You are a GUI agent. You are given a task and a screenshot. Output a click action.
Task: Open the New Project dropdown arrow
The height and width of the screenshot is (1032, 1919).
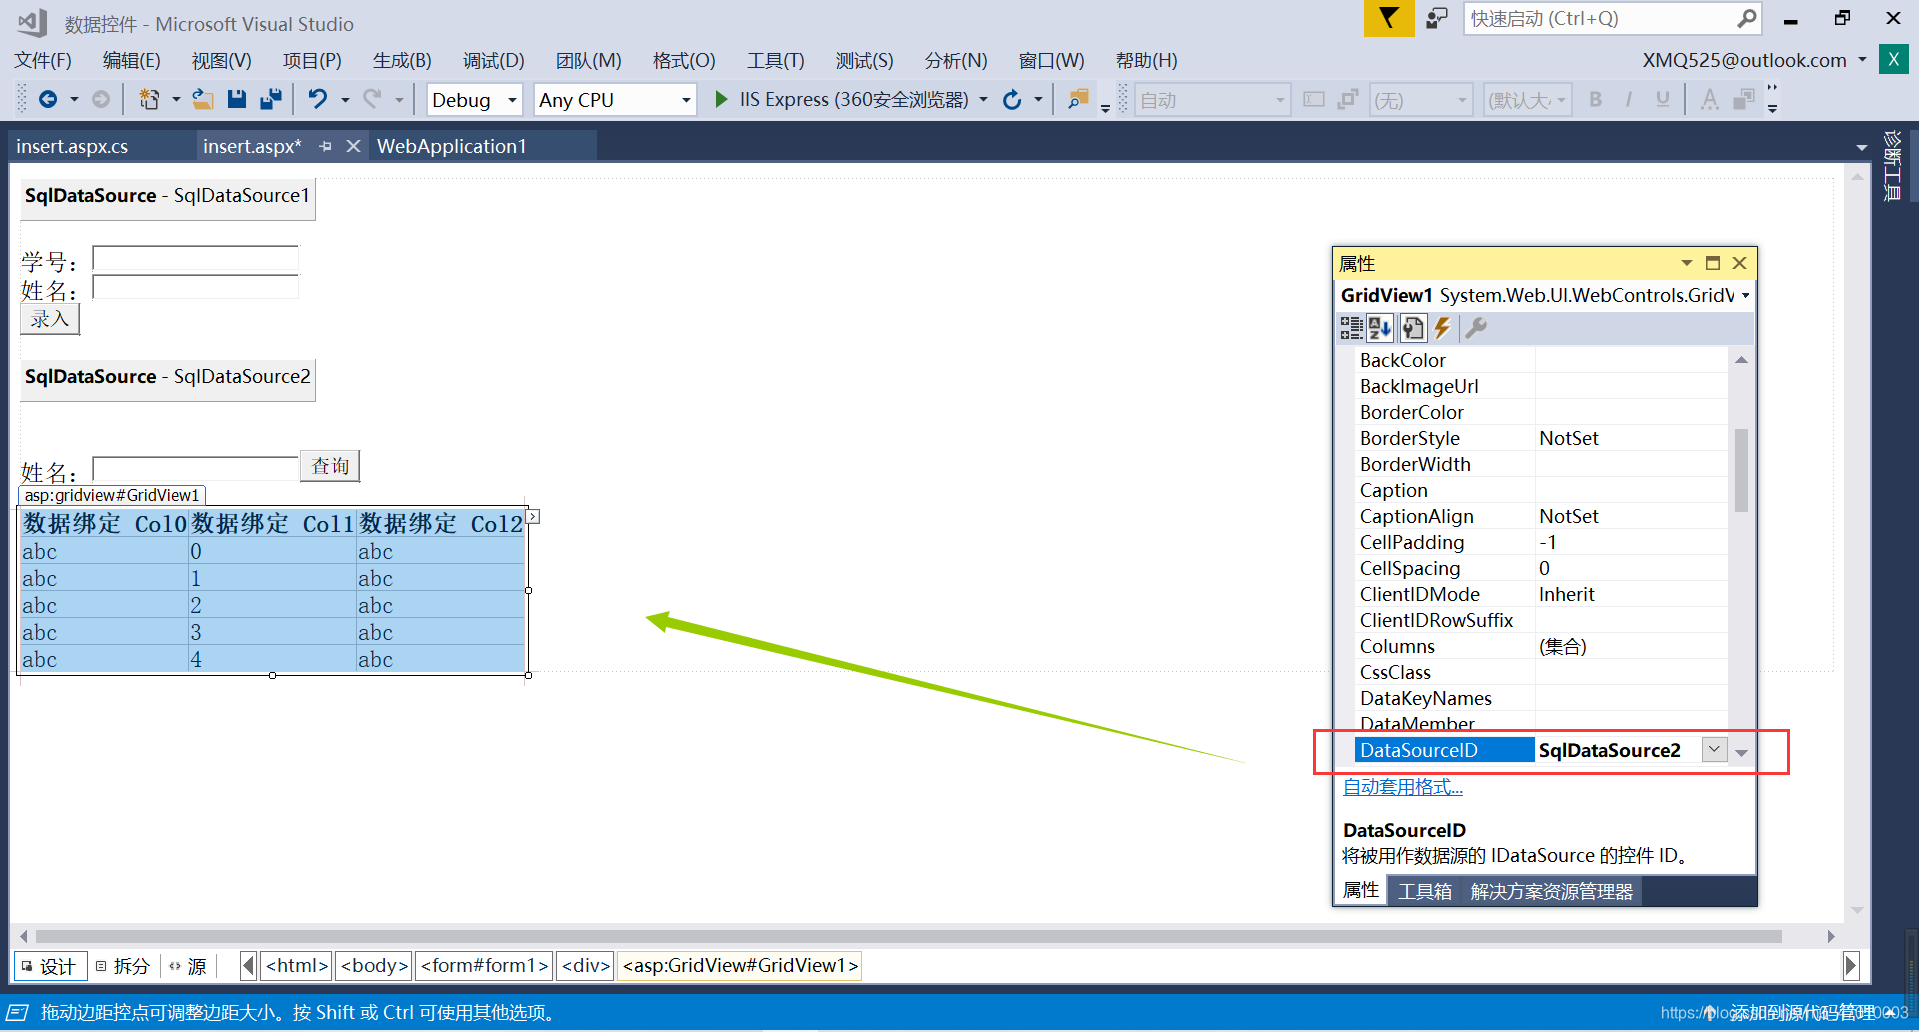[x=176, y=99]
